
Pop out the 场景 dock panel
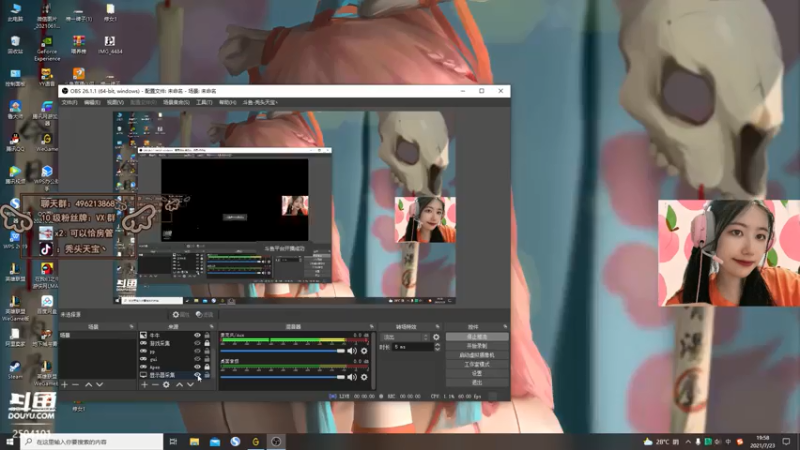pyautogui.click(x=131, y=327)
